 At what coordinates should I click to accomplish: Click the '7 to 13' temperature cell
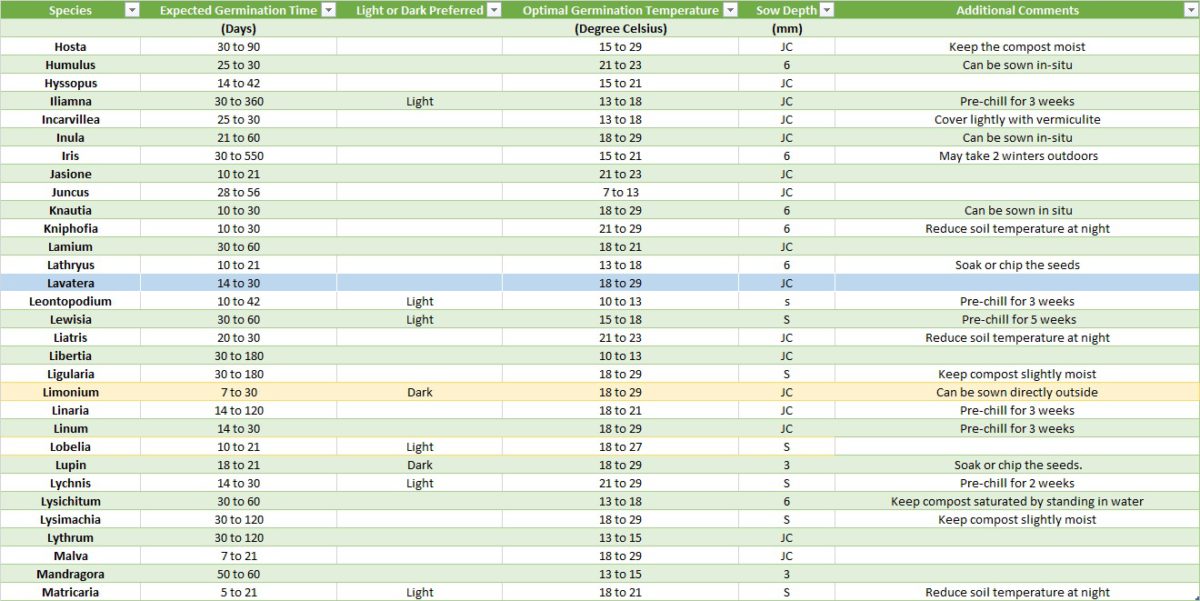(620, 192)
